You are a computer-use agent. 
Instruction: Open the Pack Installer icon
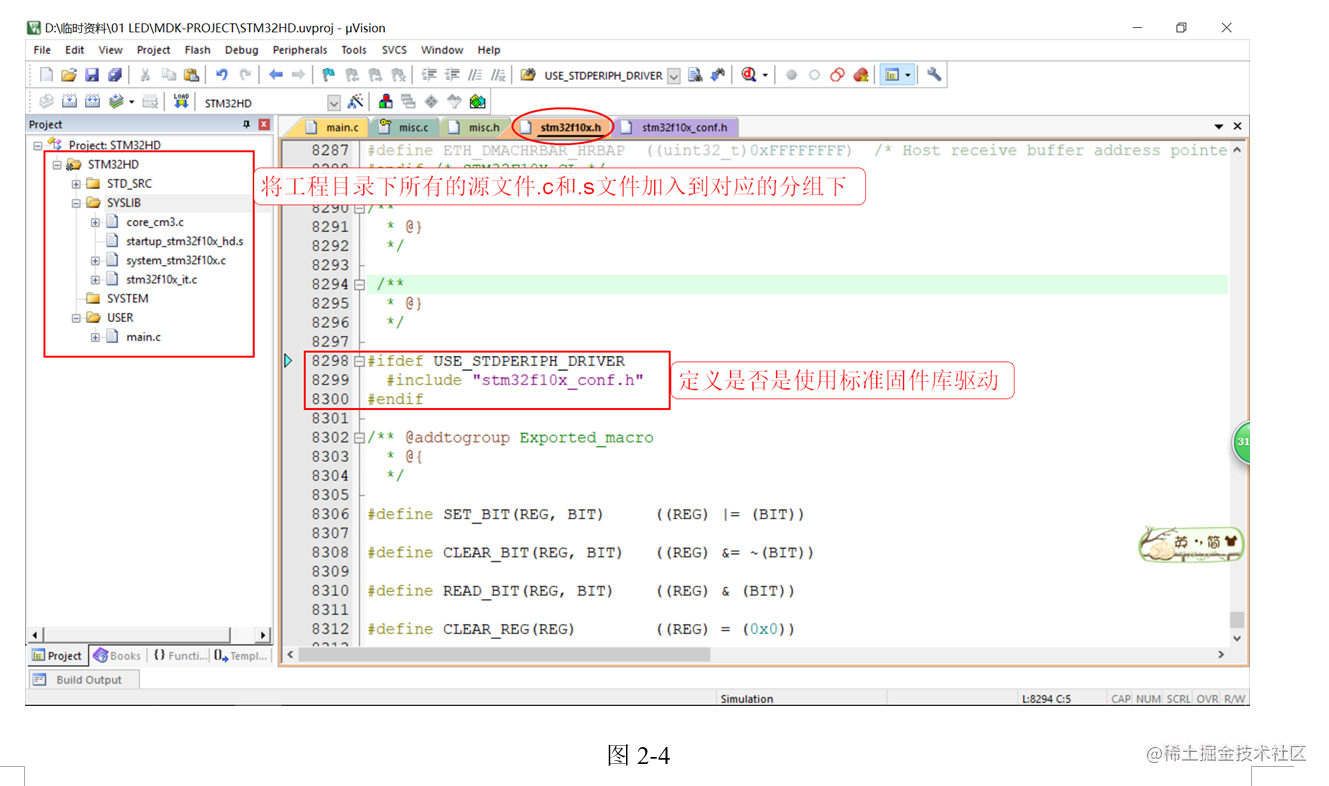coord(478,101)
